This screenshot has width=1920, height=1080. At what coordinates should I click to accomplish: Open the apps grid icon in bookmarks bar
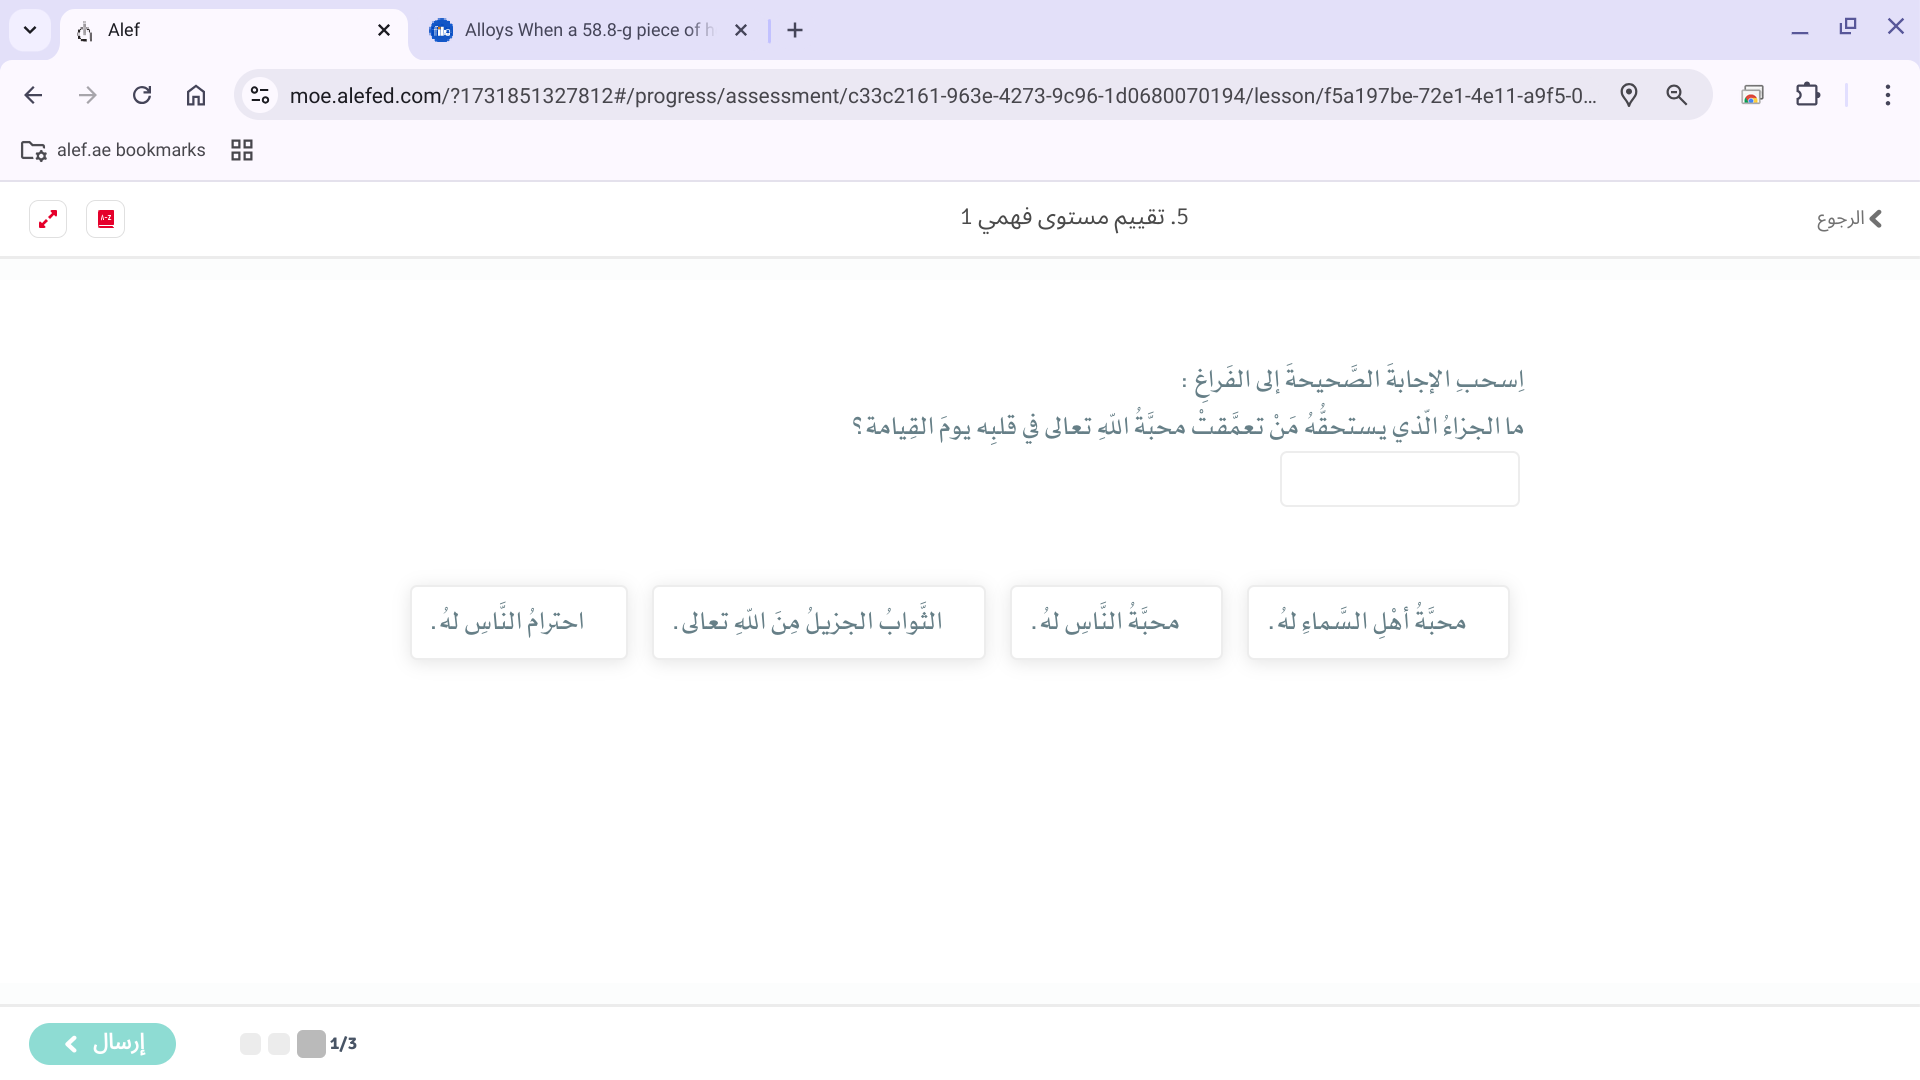(x=242, y=150)
